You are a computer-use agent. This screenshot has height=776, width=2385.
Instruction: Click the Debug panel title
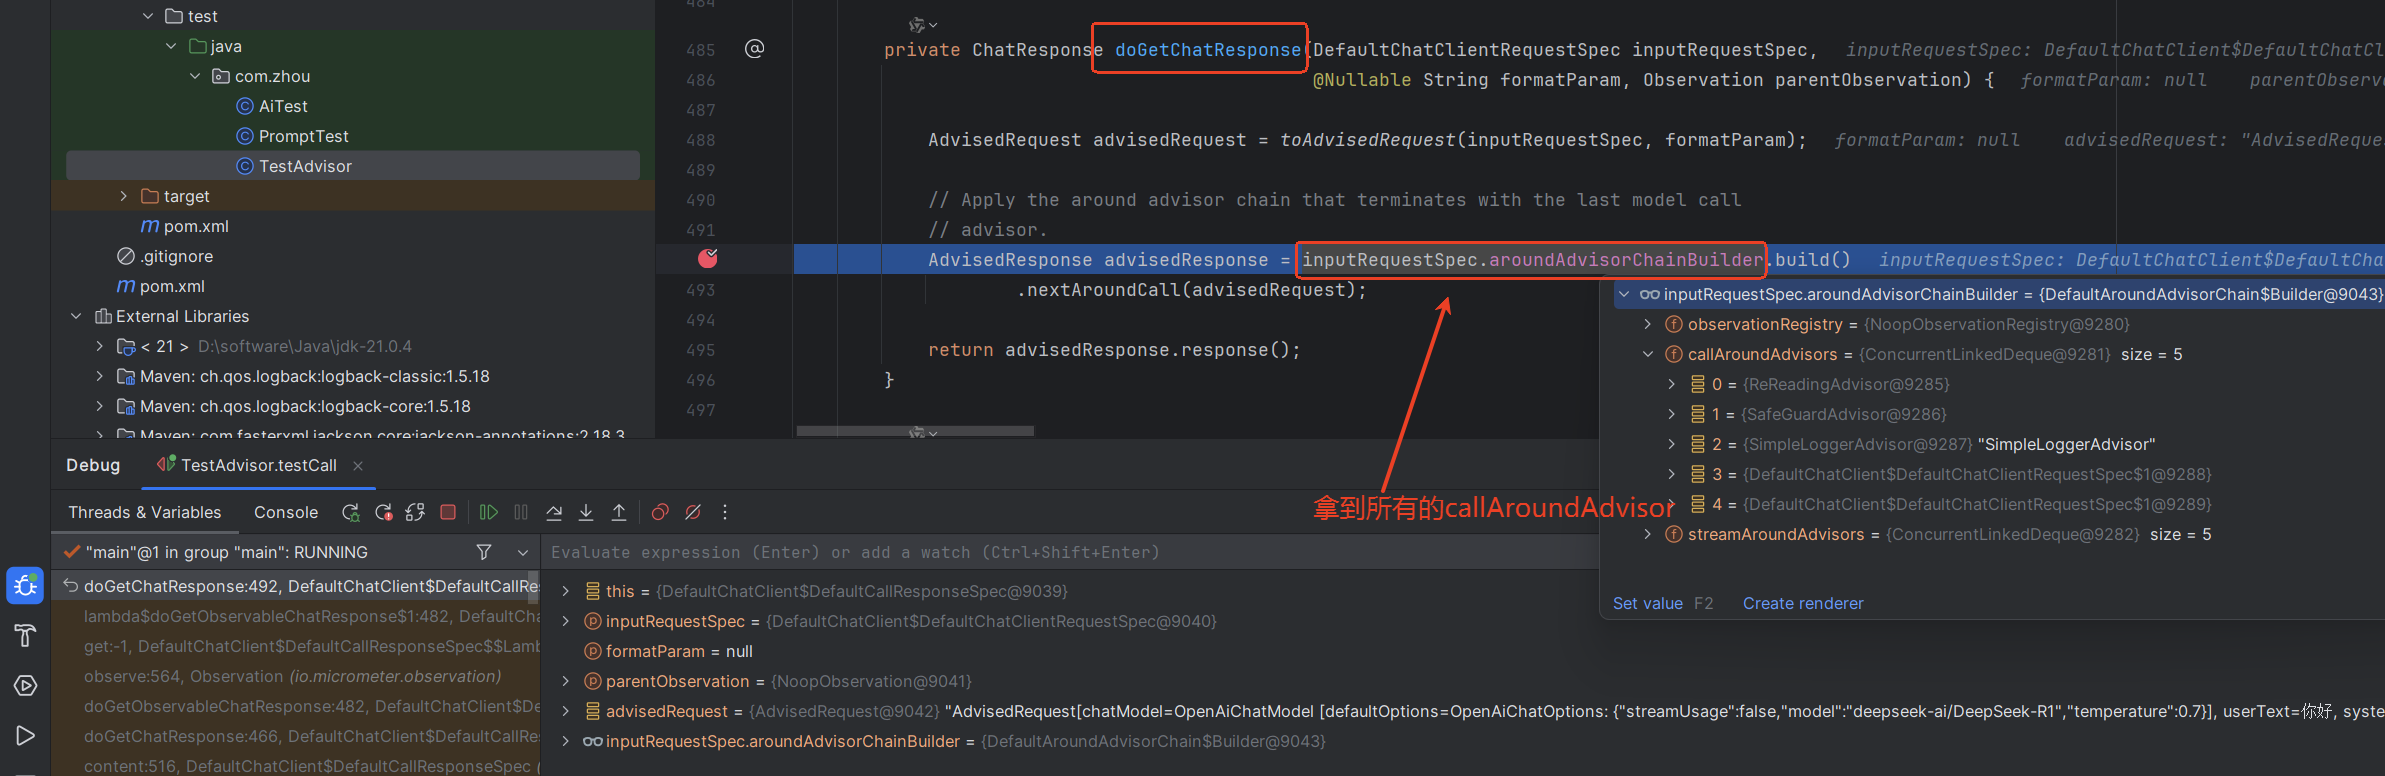93,465
